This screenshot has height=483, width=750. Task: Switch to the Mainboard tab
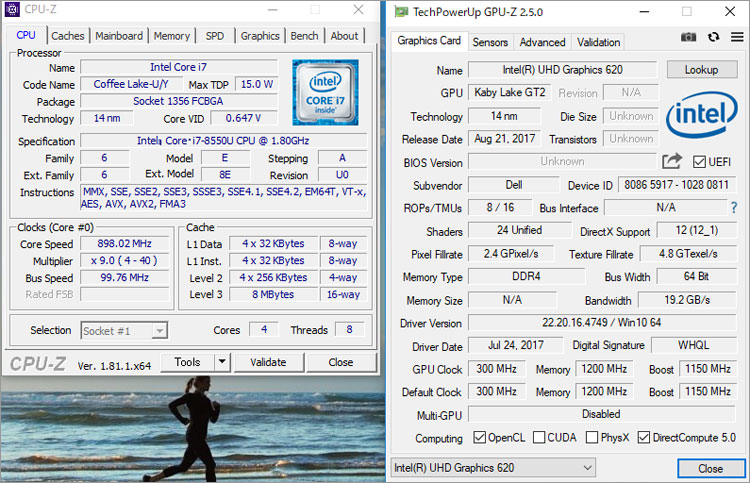tap(119, 36)
